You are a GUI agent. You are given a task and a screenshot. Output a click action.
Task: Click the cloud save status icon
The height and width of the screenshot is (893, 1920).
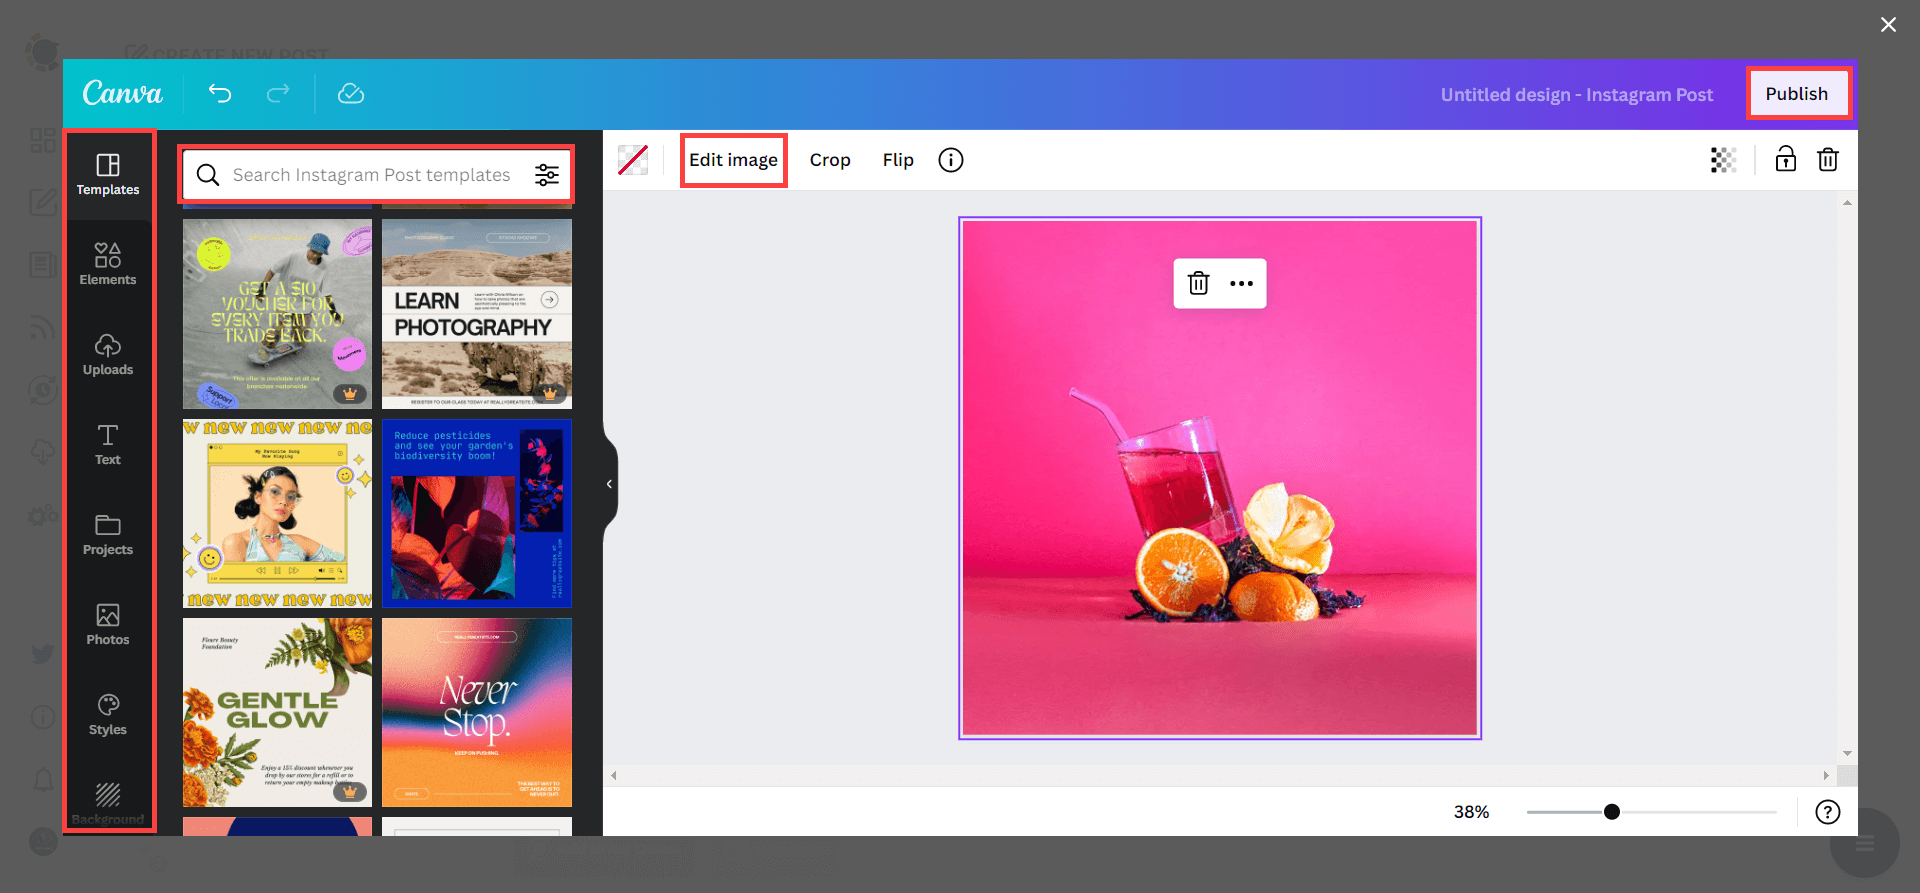[x=350, y=94]
